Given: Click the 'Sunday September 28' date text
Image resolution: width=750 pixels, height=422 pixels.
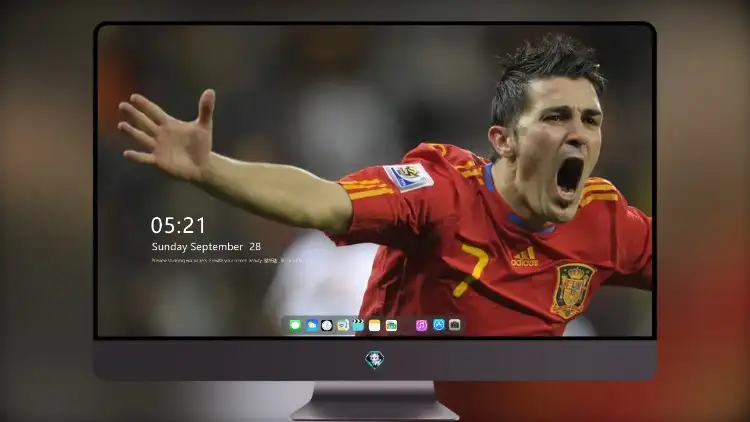Looking at the screenshot, I should point(206,247).
